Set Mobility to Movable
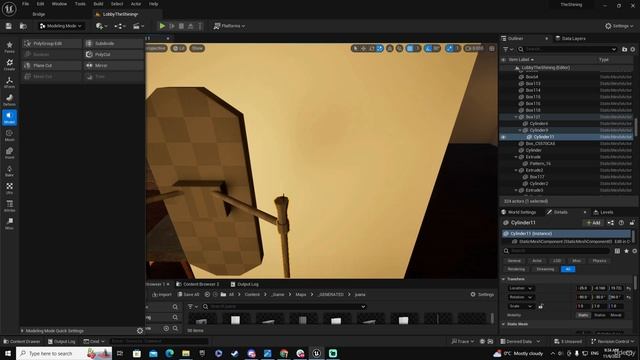 (x=616, y=315)
